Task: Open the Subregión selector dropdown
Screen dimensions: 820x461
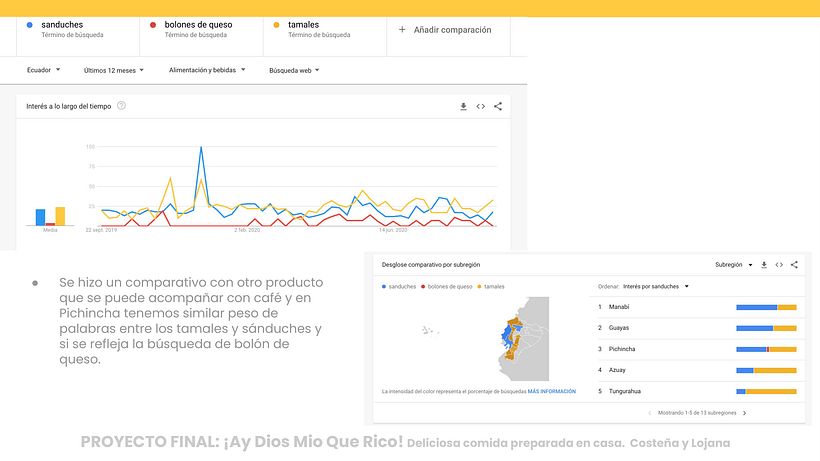Action: (733, 265)
